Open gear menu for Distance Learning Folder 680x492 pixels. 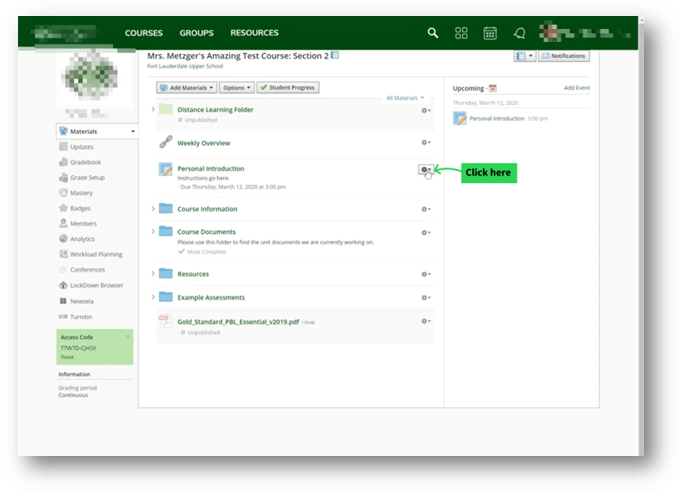(426, 111)
